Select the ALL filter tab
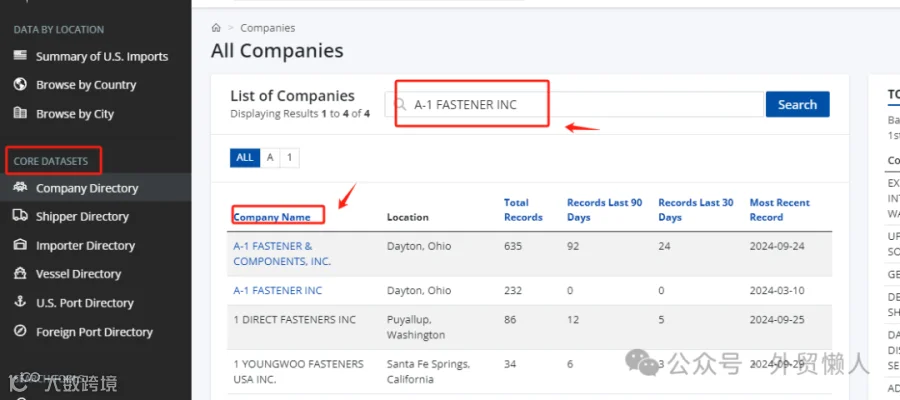The height and width of the screenshot is (400, 900). click(245, 158)
